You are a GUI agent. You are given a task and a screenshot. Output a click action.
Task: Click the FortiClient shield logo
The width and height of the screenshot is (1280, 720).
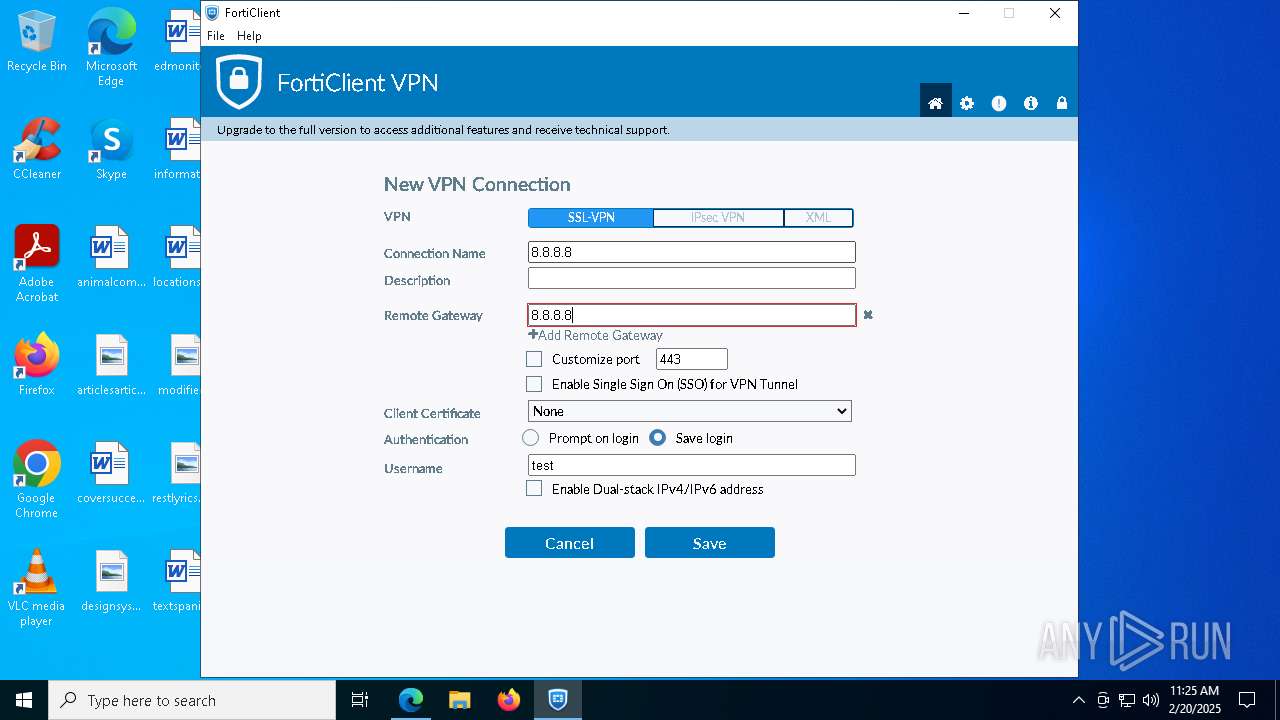click(239, 82)
